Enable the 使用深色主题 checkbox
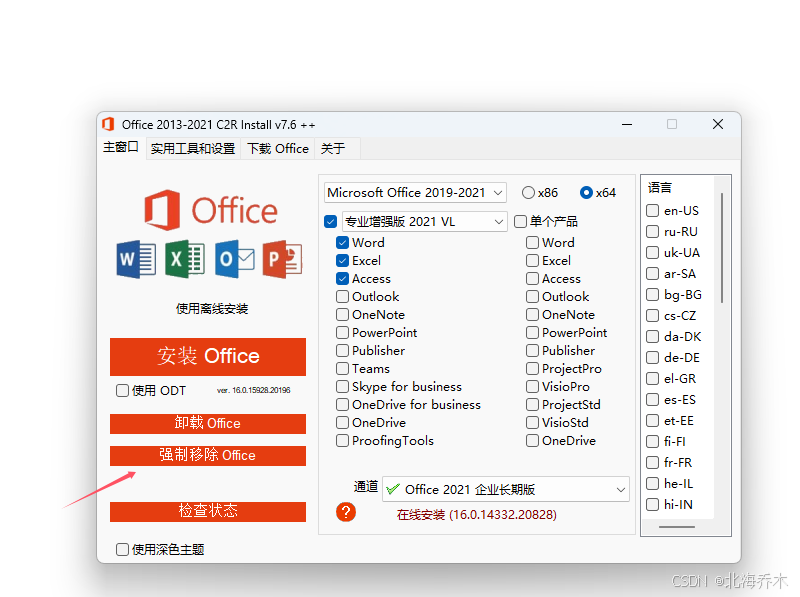This screenshot has width=800, height=597. pos(122,550)
